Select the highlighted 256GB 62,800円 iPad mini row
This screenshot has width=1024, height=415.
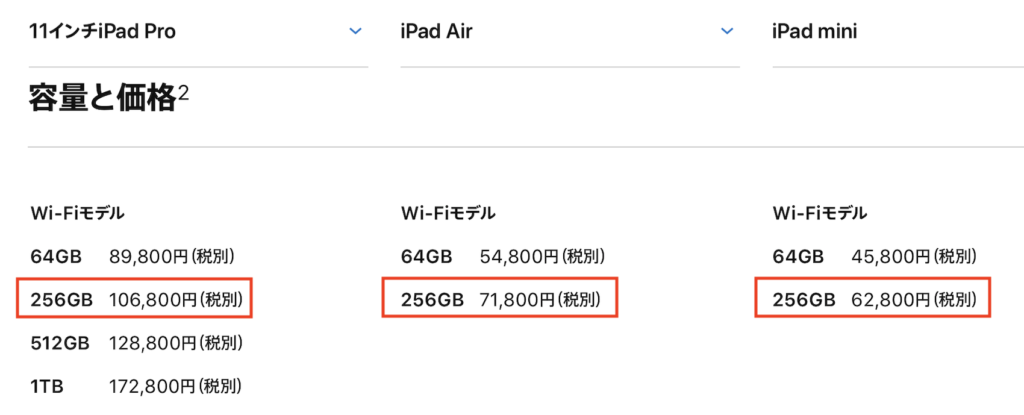click(x=872, y=299)
